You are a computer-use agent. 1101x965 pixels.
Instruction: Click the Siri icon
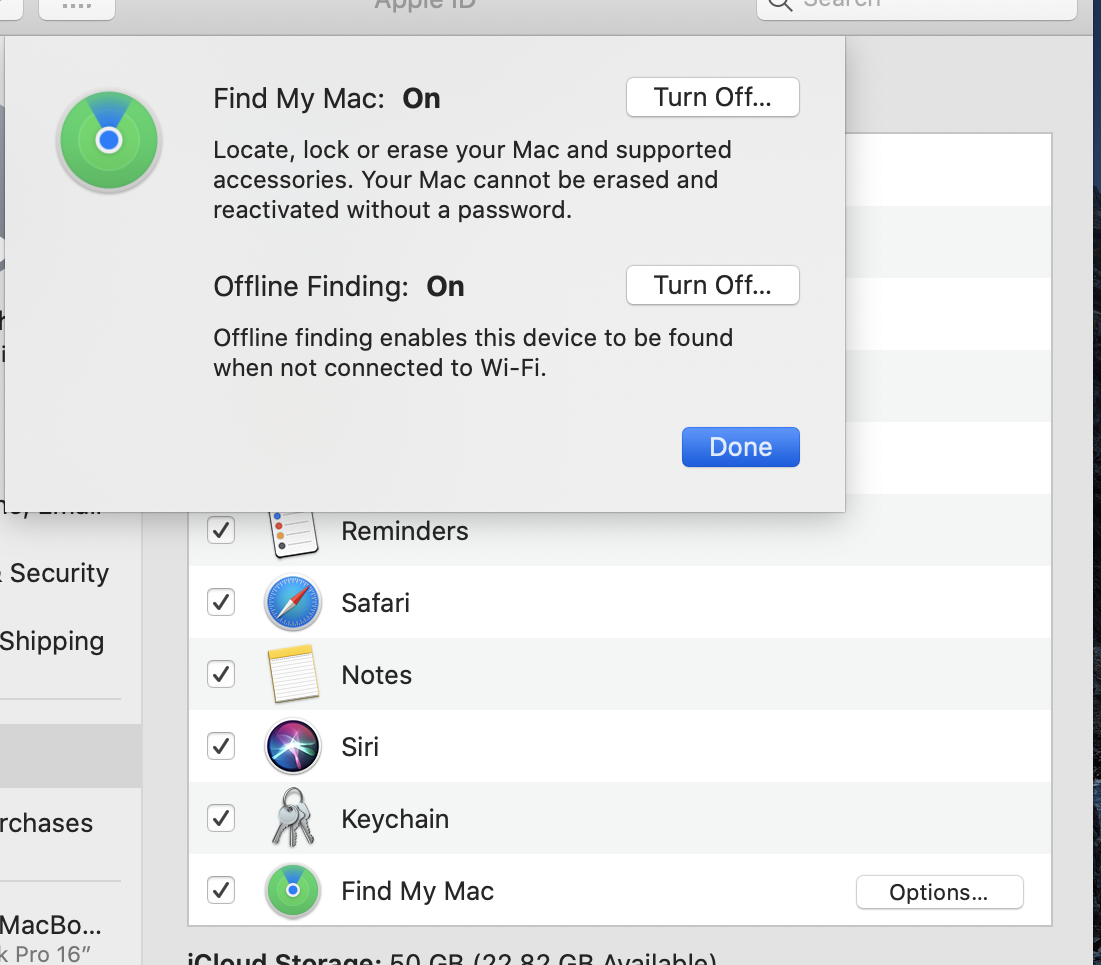tap(293, 747)
